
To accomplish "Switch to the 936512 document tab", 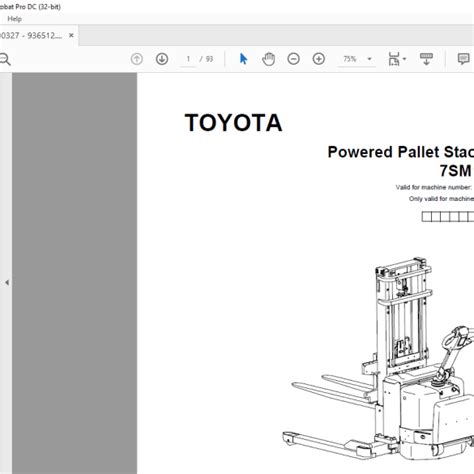I will point(31,36).
